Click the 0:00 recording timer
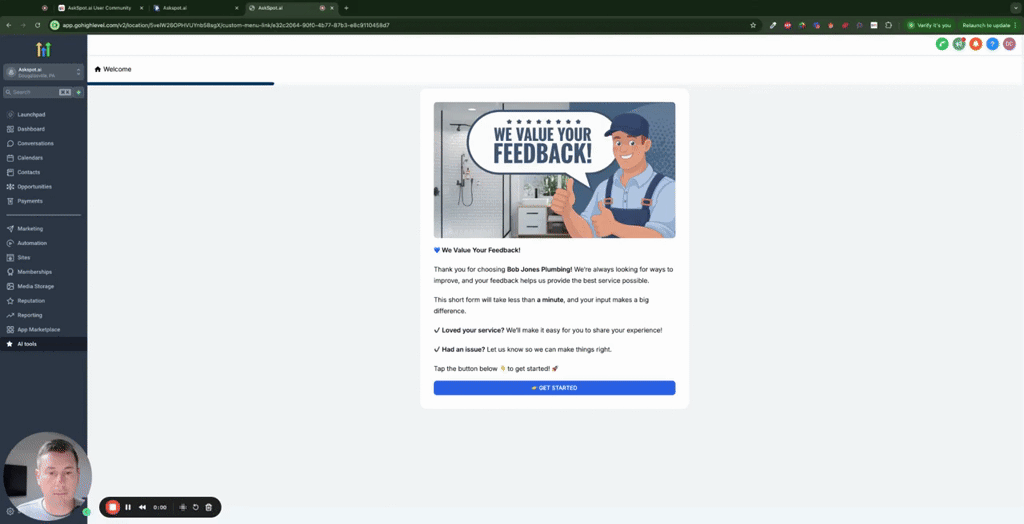 click(x=160, y=507)
